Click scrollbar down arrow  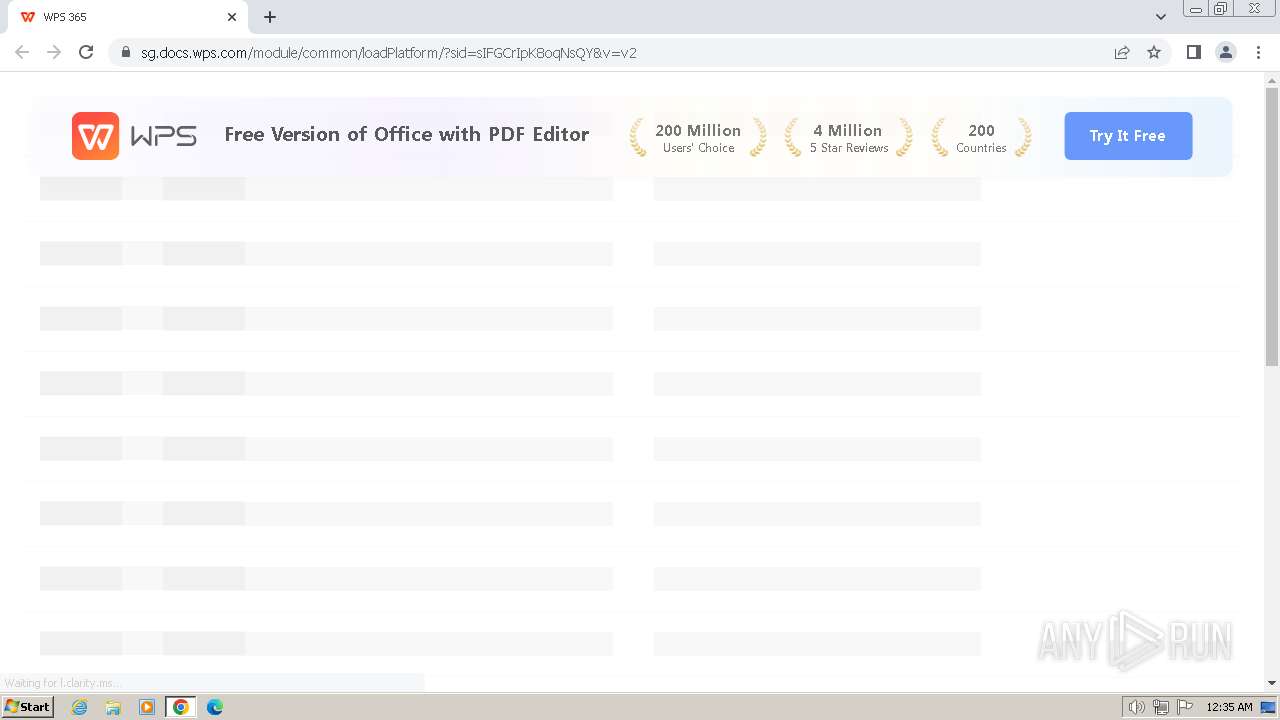click(x=1272, y=683)
